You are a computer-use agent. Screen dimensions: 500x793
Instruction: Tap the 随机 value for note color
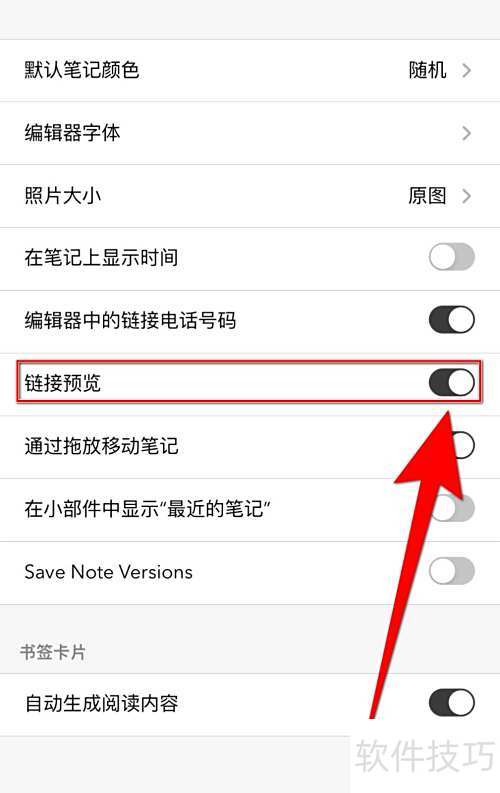427,70
